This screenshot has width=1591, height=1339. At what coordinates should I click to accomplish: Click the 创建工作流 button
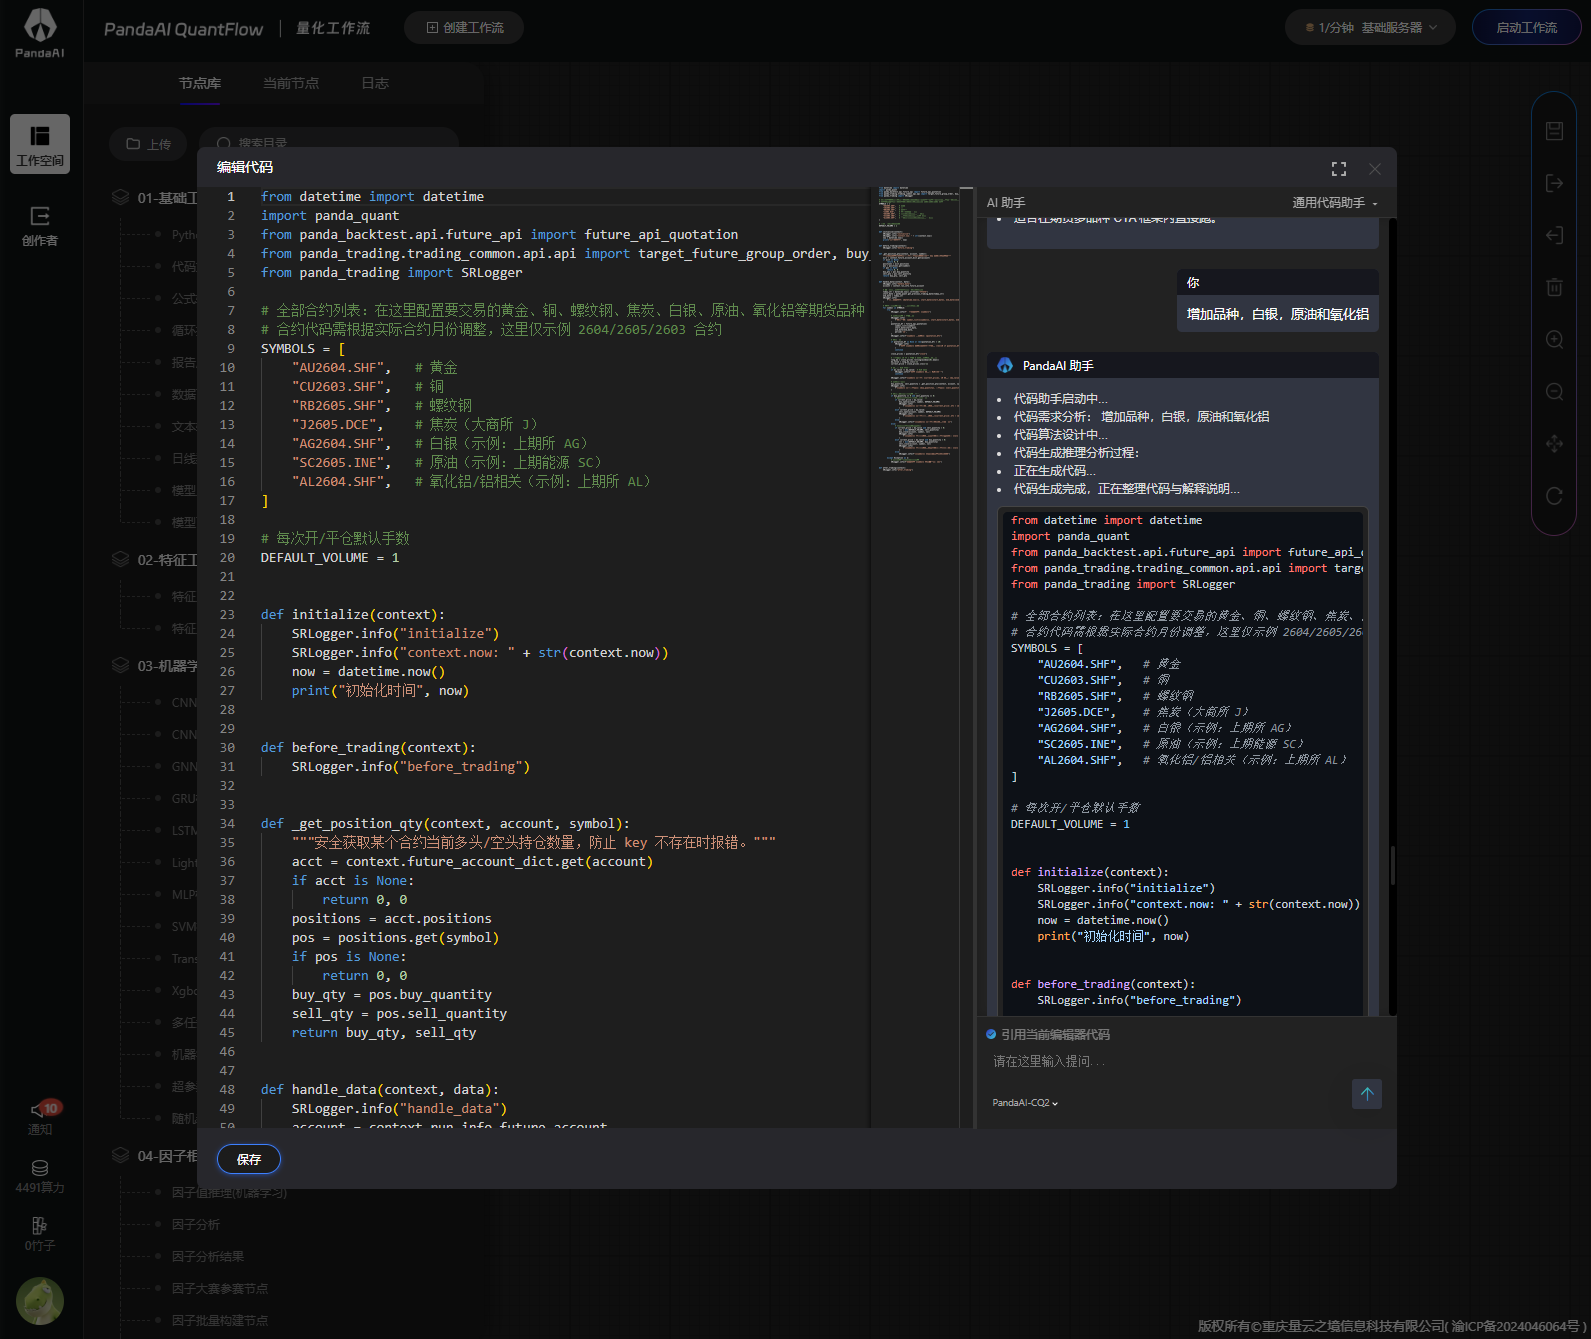point(464,28)
